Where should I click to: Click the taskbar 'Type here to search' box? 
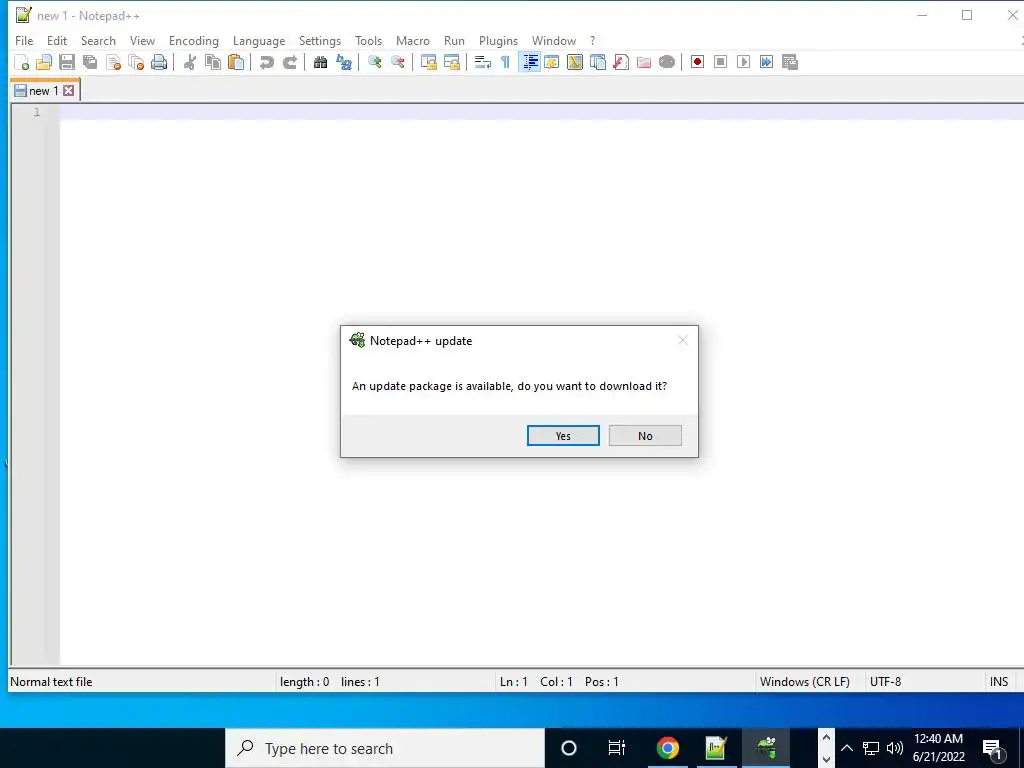(385, 748)
